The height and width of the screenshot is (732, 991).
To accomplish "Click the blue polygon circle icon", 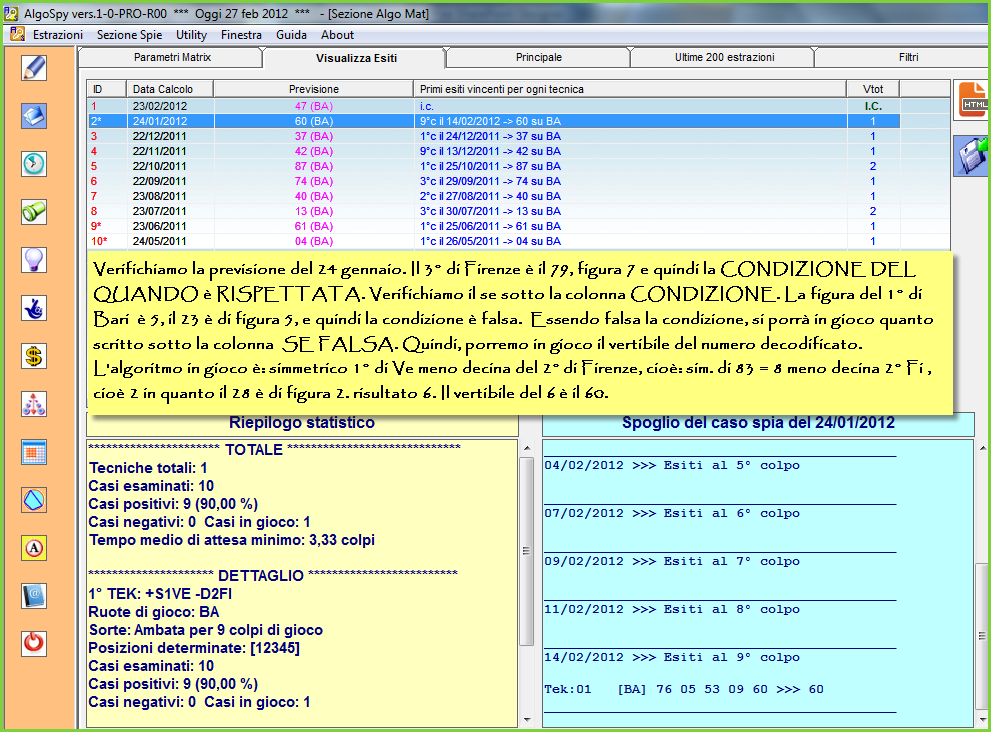I will [34, 500].
